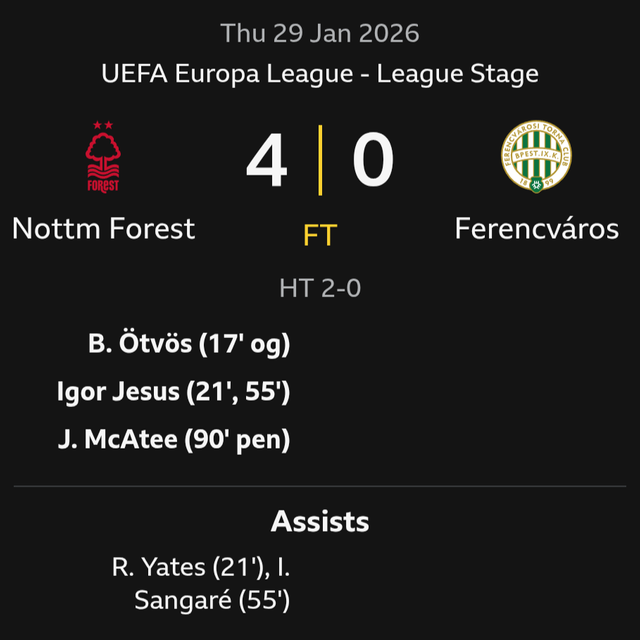Click the yellow divider between the scores

coord(320,160)
